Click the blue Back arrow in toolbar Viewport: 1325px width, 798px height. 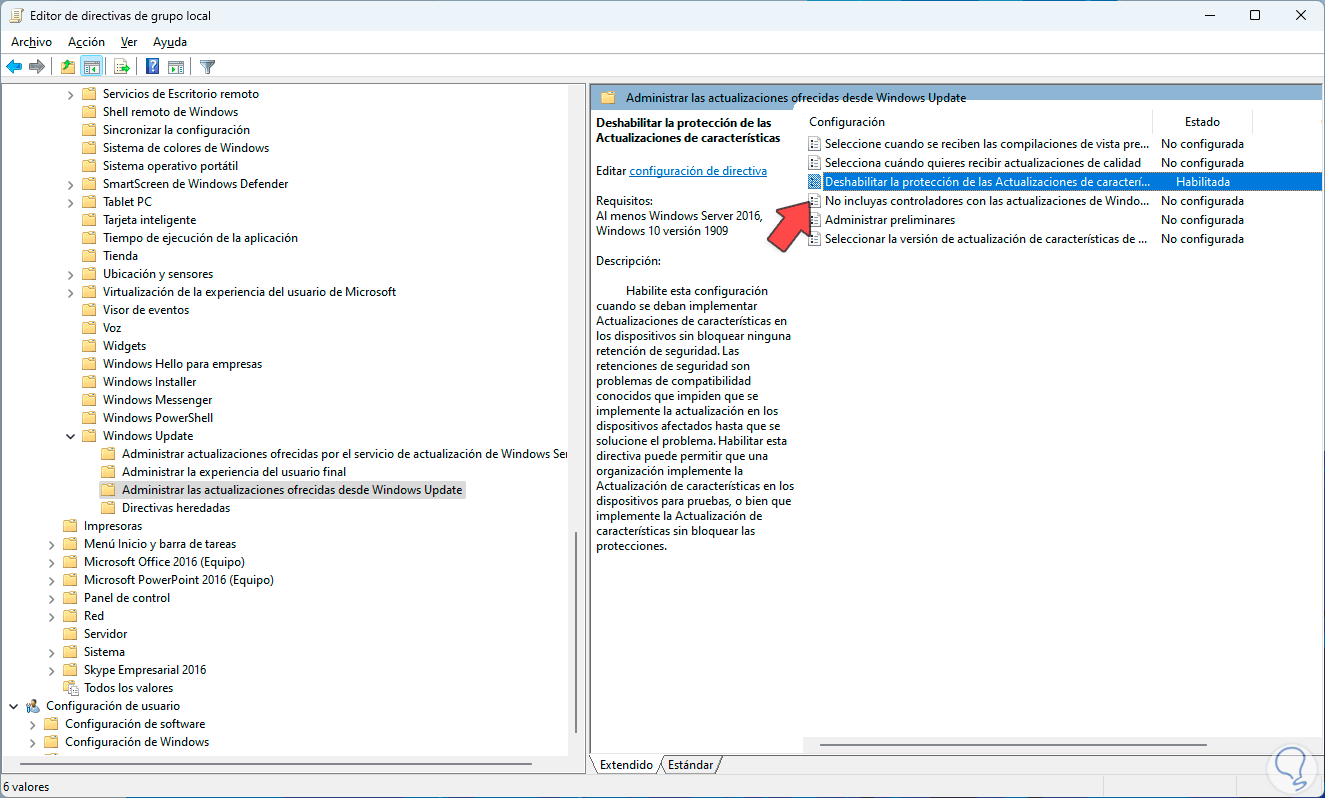click(14, 67)
